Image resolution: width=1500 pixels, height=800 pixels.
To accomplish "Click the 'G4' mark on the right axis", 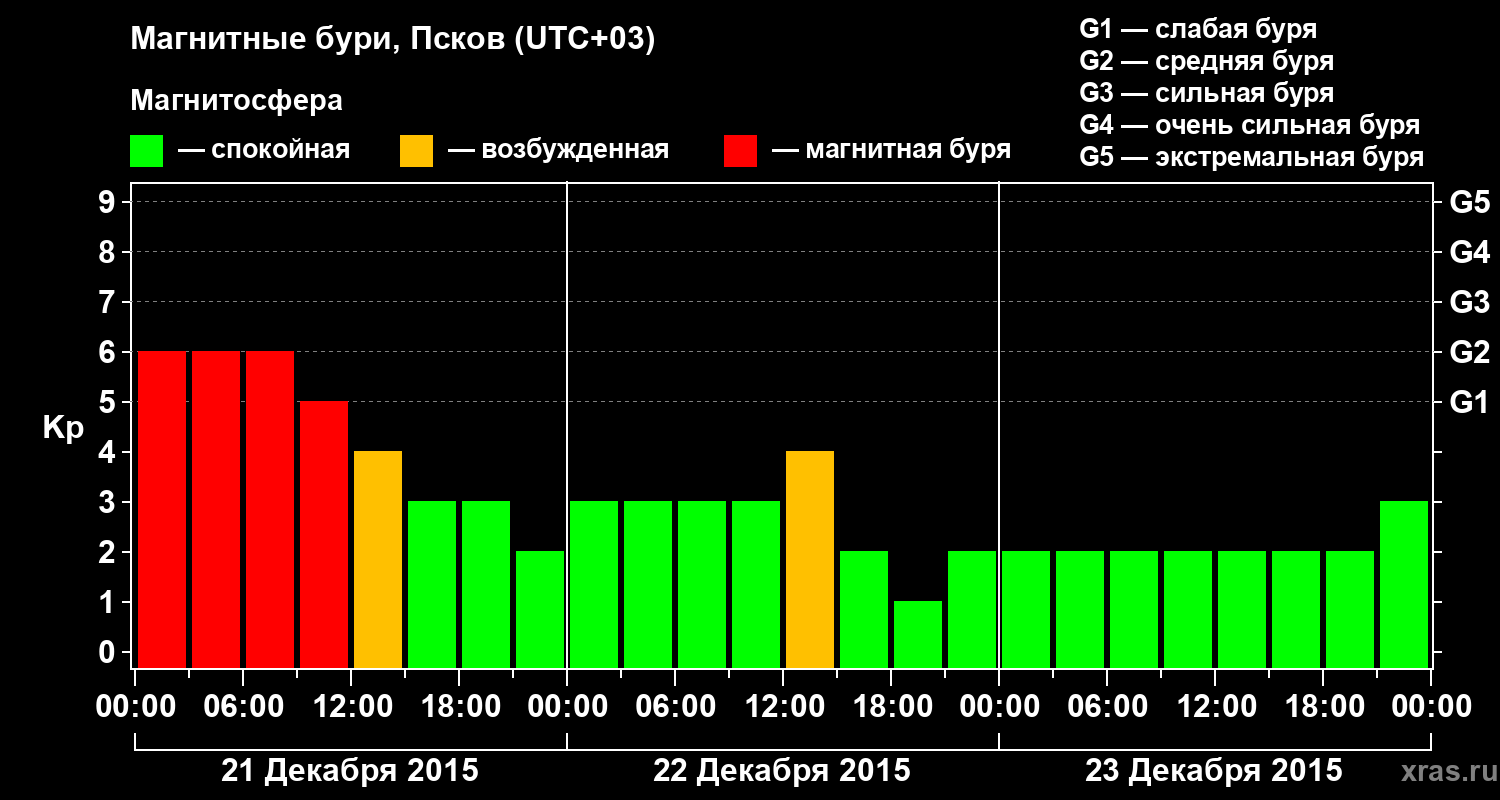I will click(x=1470, y=252).
